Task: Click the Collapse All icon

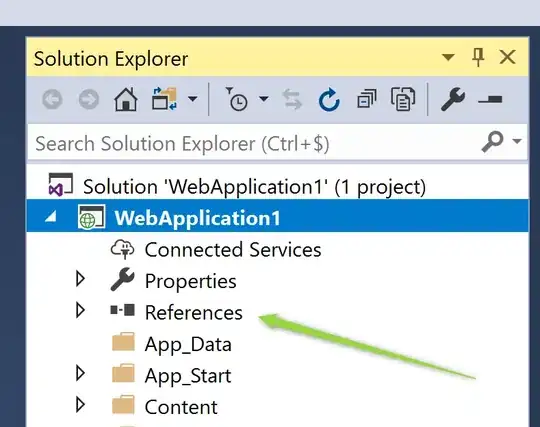Action: [x=366, y=99]
